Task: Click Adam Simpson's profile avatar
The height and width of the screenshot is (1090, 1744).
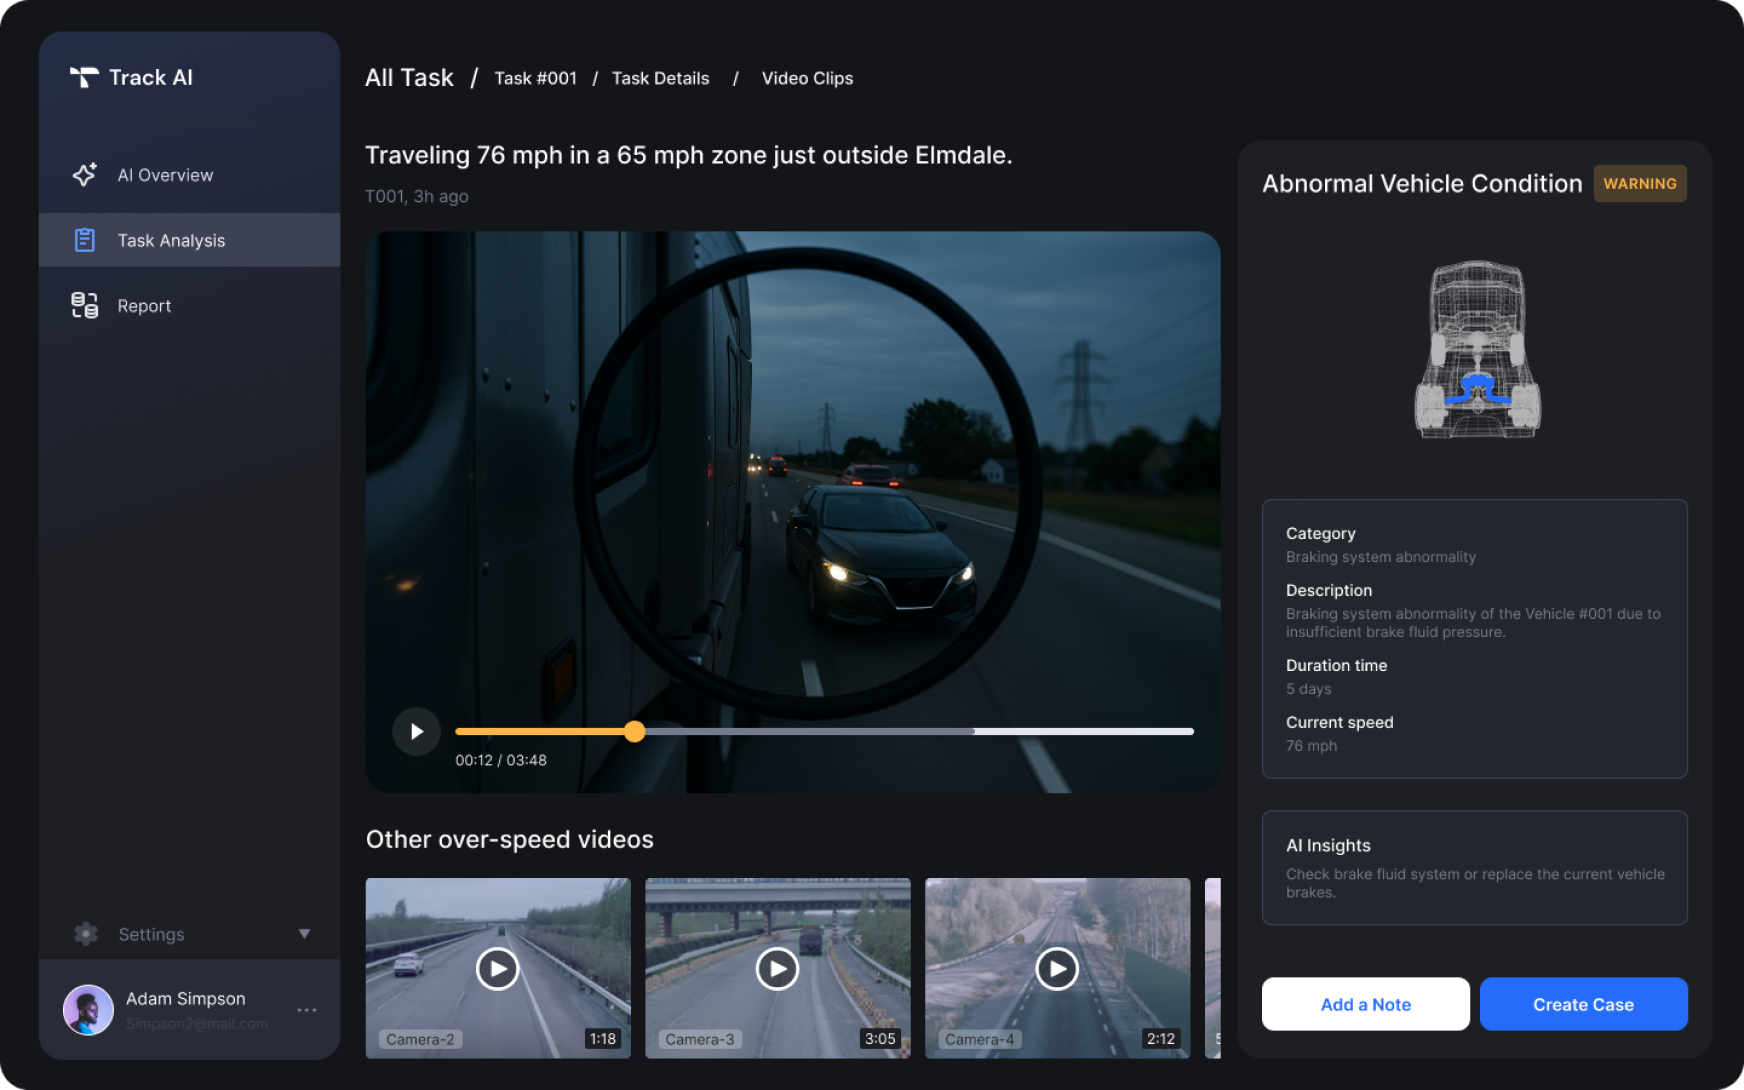Action: click(89, 1010)
